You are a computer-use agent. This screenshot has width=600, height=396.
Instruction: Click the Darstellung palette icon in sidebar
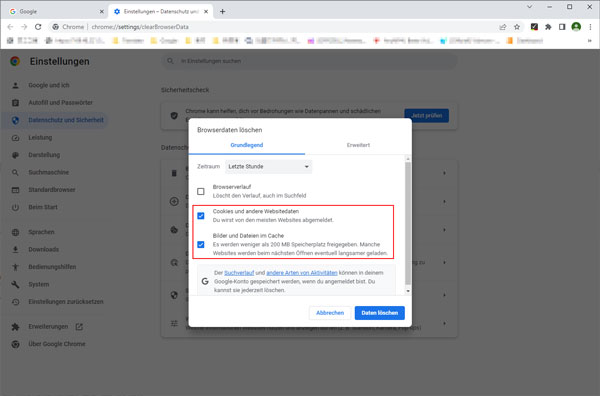pyautogui.click(x=15, y=155)
